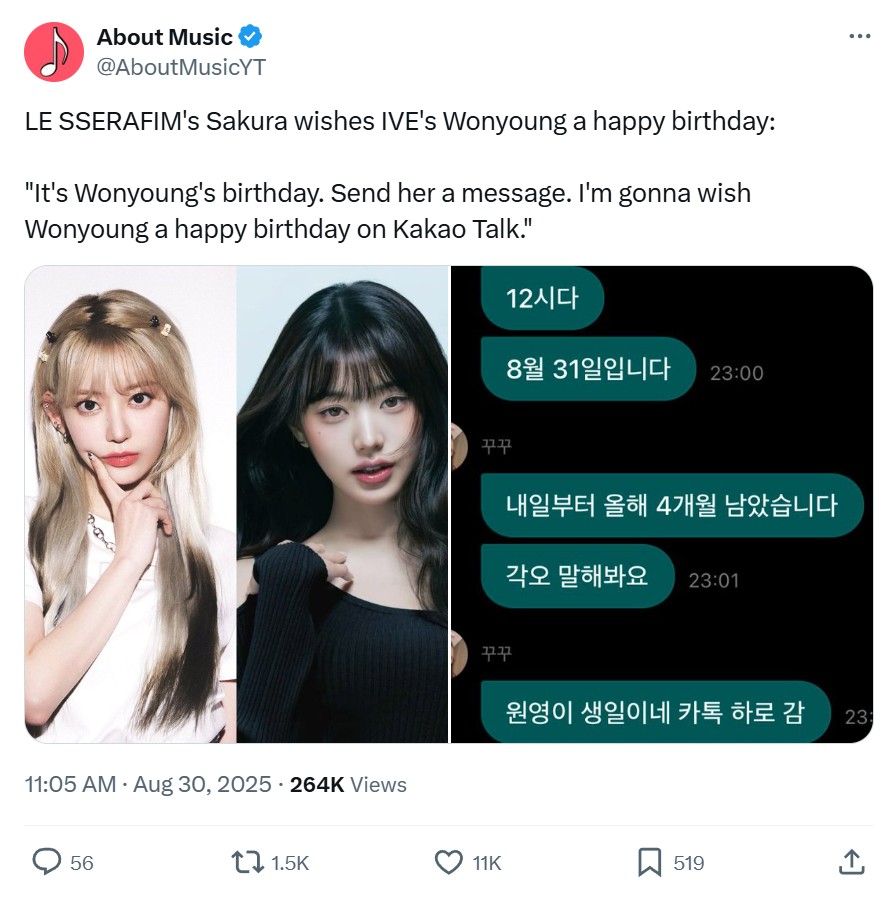The height and width of the screenshot is (898, 887).
Task: Open the three-dot more options menu
Action: point(860,36)
